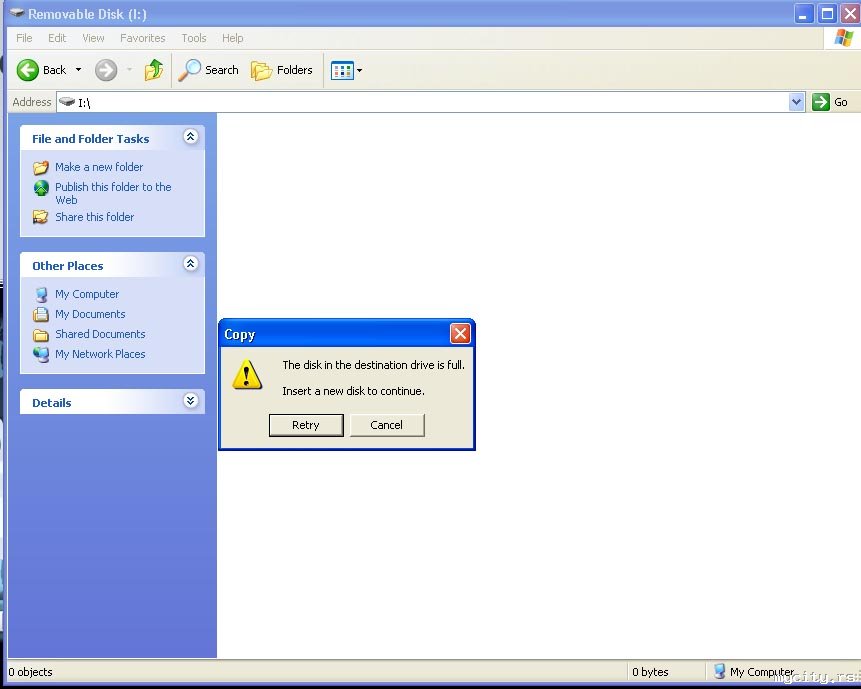Click the My Computer icon in sidebar
861x689 pixels.
pos(41,295)
